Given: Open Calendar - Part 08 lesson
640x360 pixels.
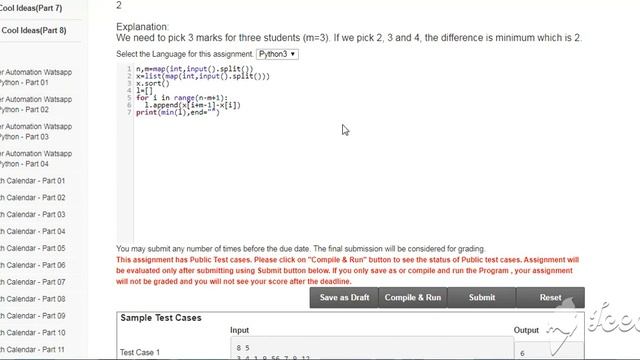Looking at the screenshot, I should point(33,299).
